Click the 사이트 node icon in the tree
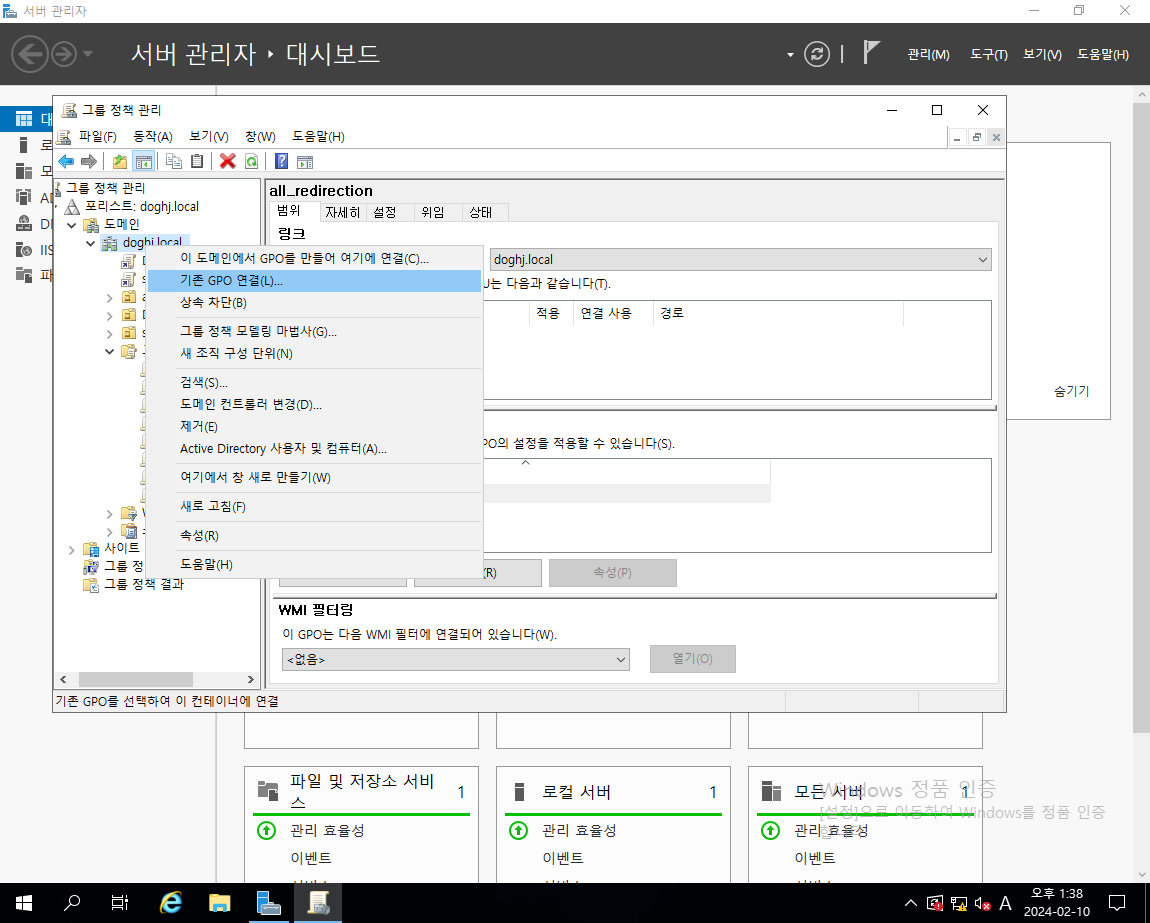1150x923 pixels. coord(91,549)
